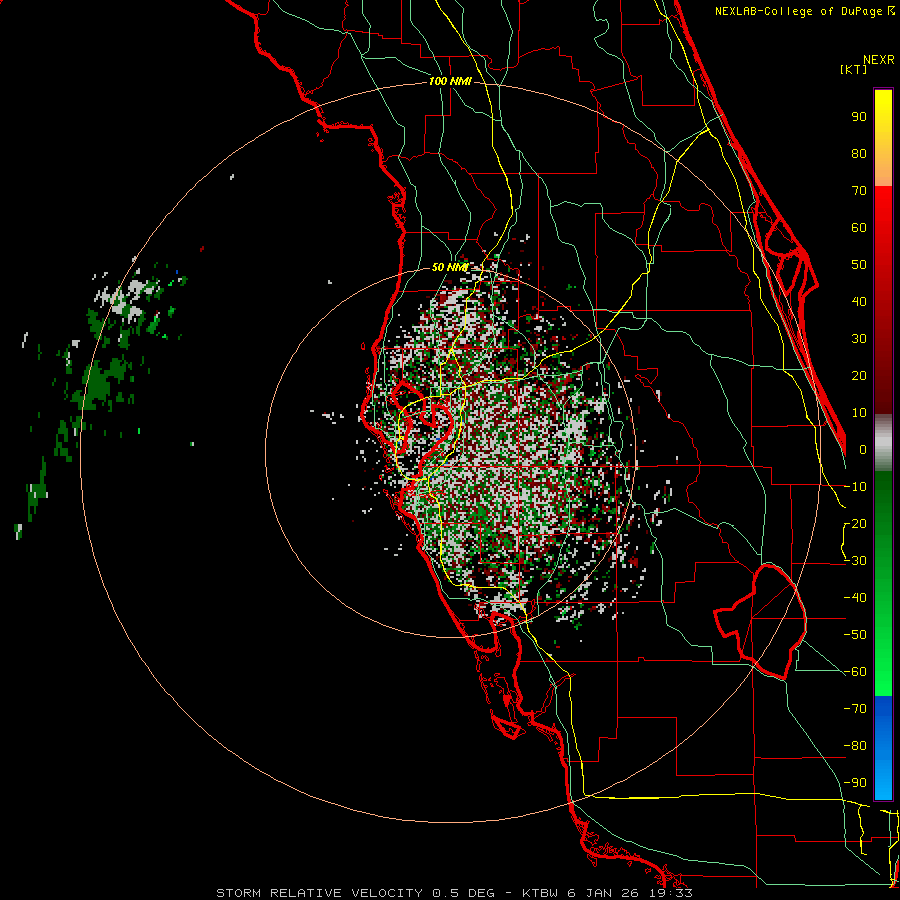Click the 0 value on the velocity scale
This screenshot has height=900, width=900.
click(863, 450)
